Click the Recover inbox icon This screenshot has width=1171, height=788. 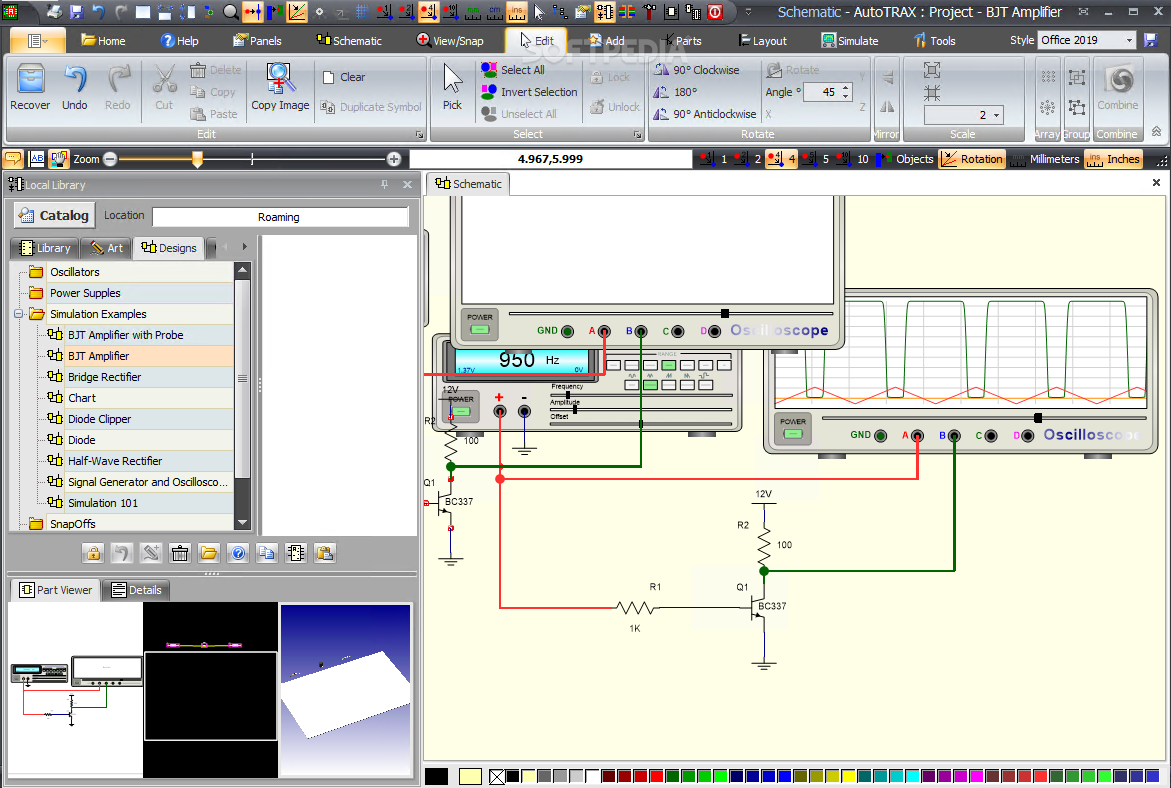30,78
